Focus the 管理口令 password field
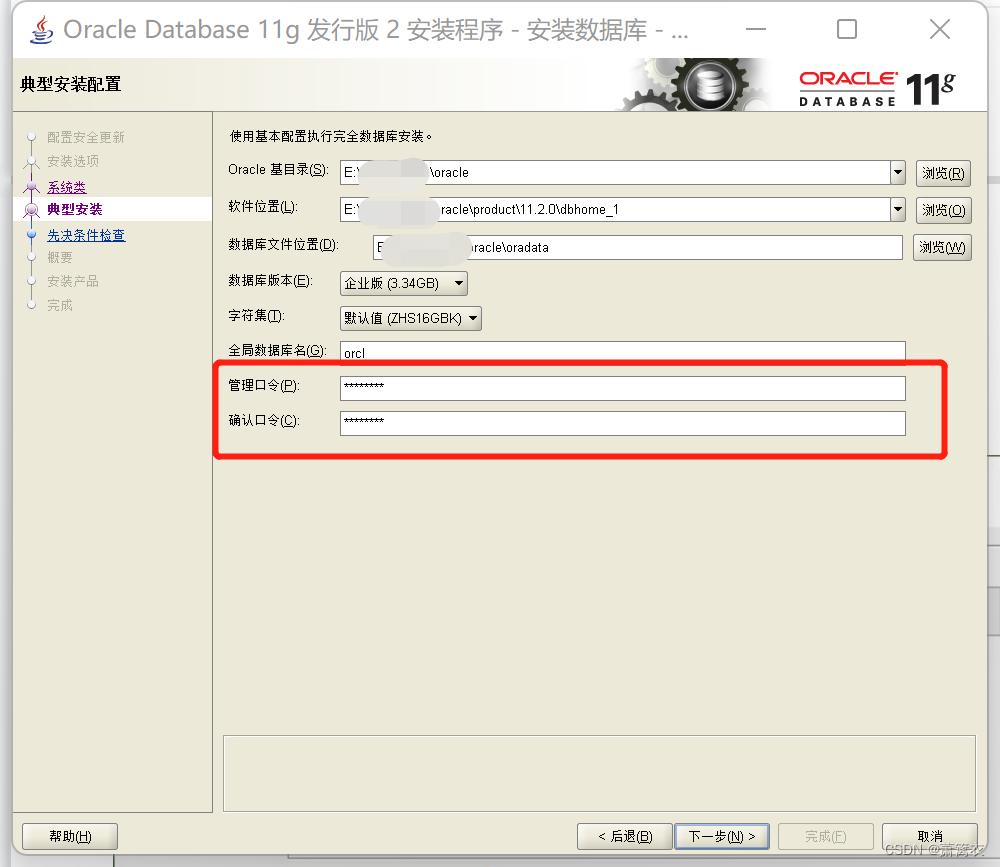1000x867 pixels. (623, 388)
